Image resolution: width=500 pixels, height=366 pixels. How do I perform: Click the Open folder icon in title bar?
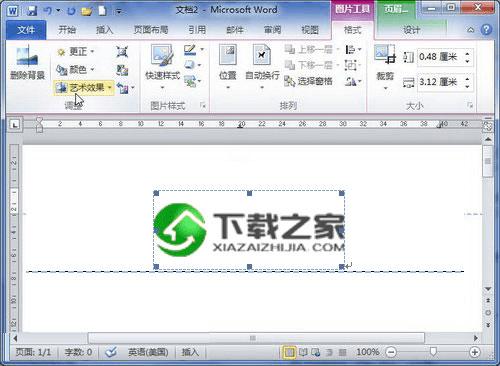pyautogui.click(x=87, y=11)
